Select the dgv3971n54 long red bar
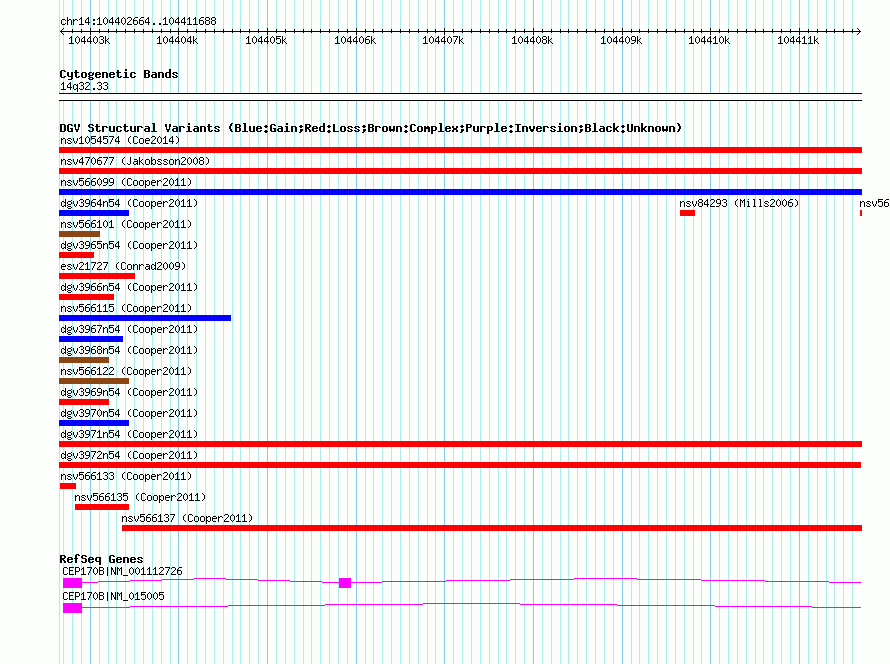Image resolution: width=890 pixels, height=664 pixels. coord(460,444)
